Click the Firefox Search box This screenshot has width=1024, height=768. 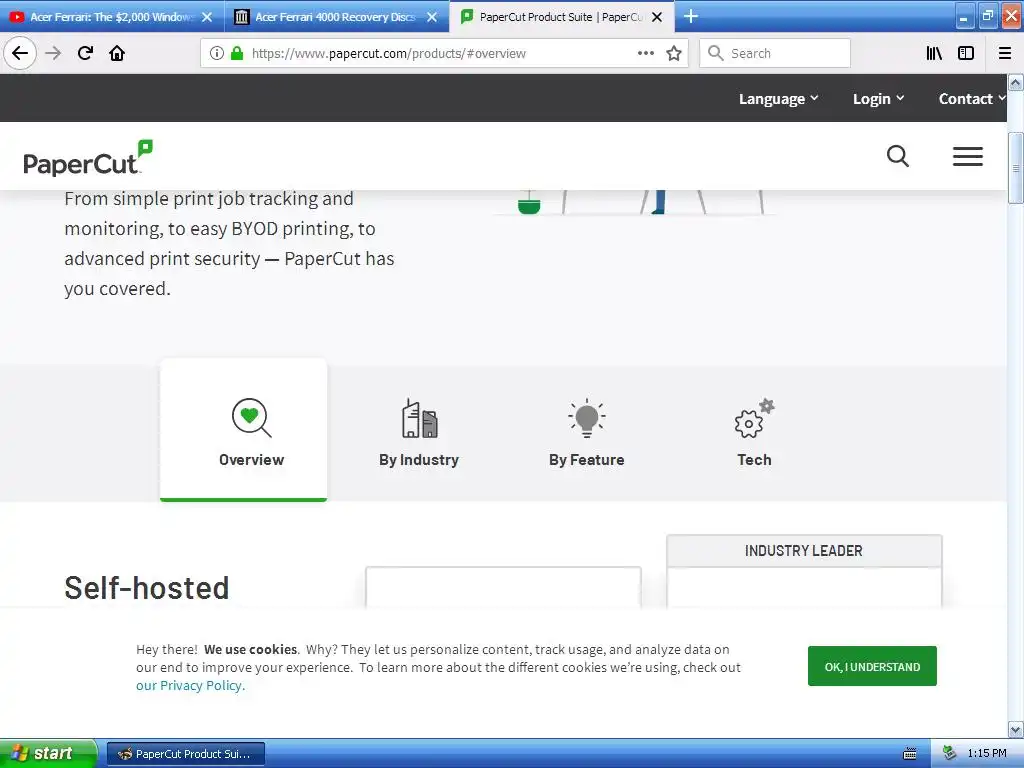(x=775, y=53)
